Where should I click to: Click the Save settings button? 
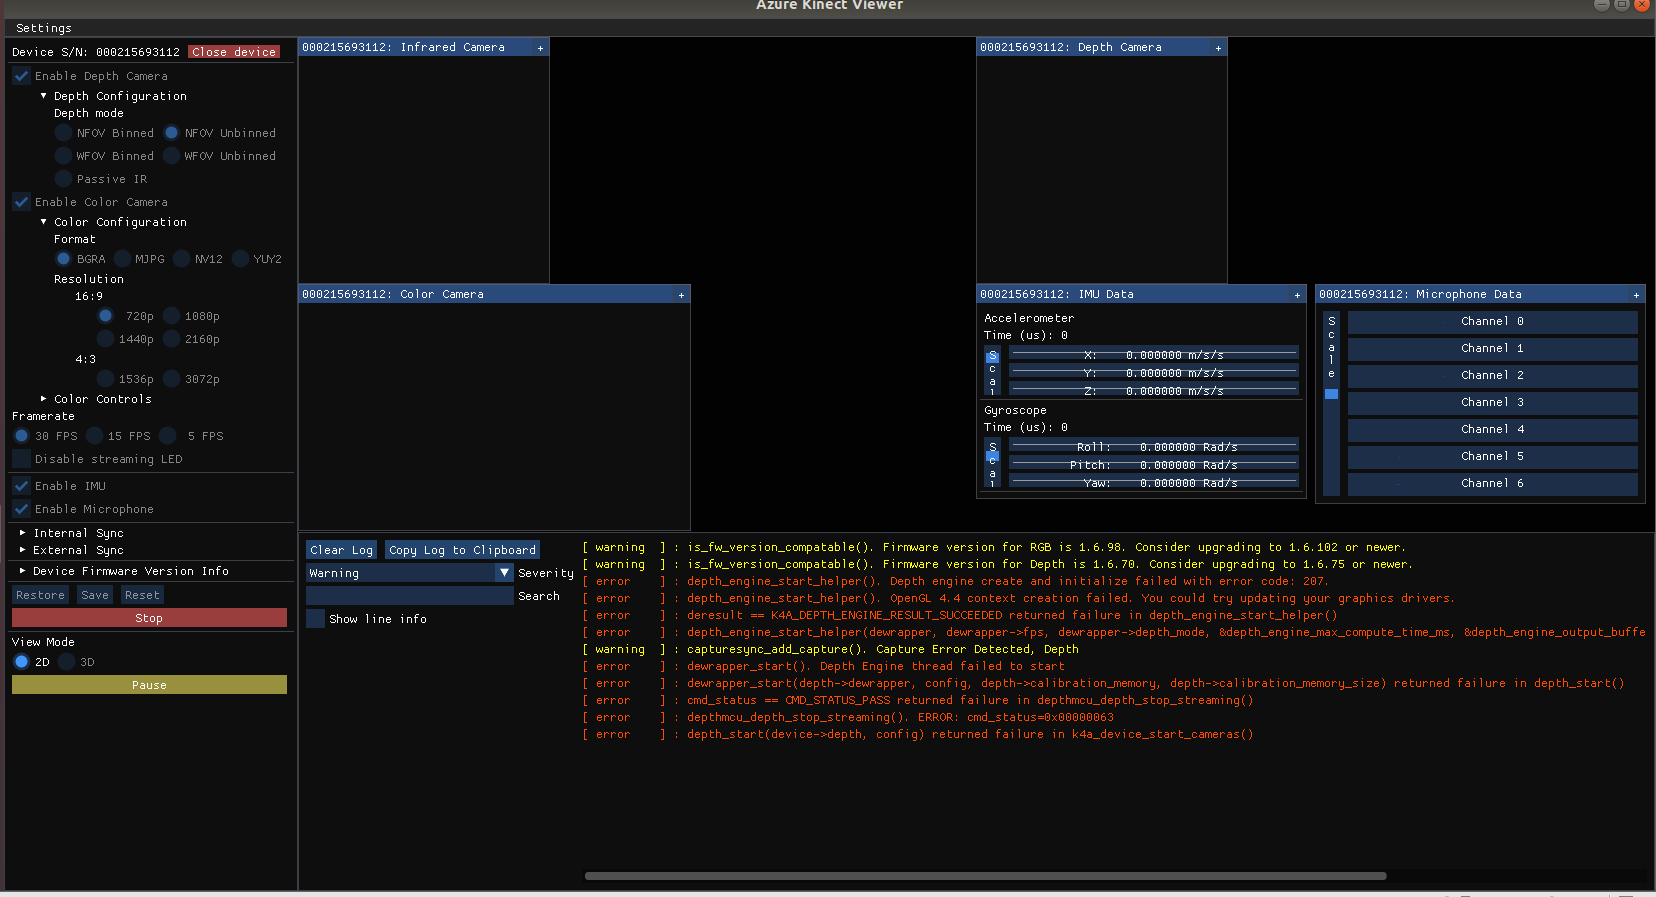pyautogui.click(x=95, y=595)
